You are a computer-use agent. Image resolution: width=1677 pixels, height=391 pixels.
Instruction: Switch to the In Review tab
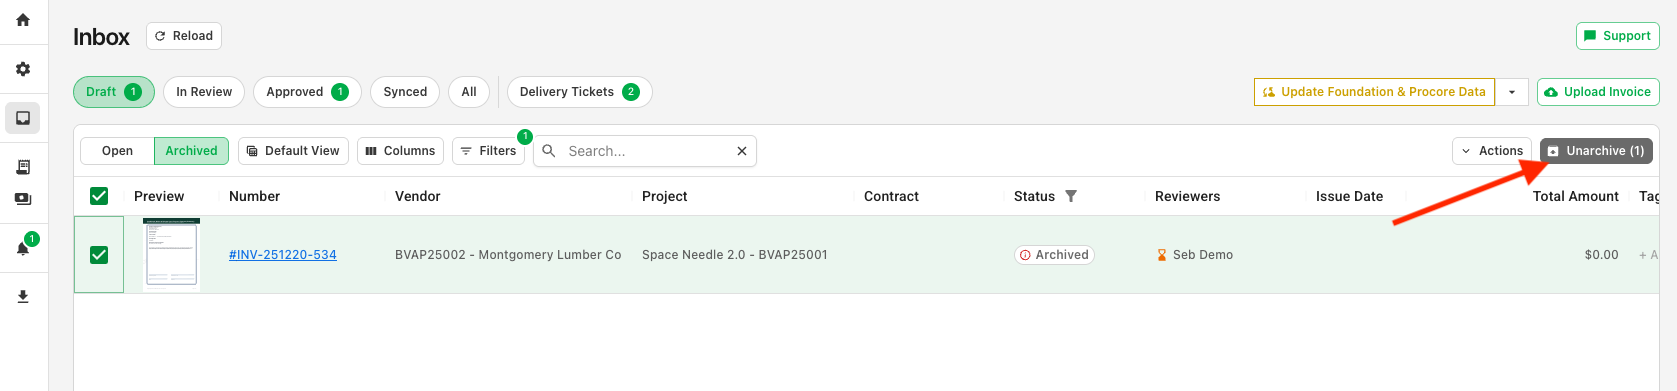pyautogui.click(x=204, y=92)
